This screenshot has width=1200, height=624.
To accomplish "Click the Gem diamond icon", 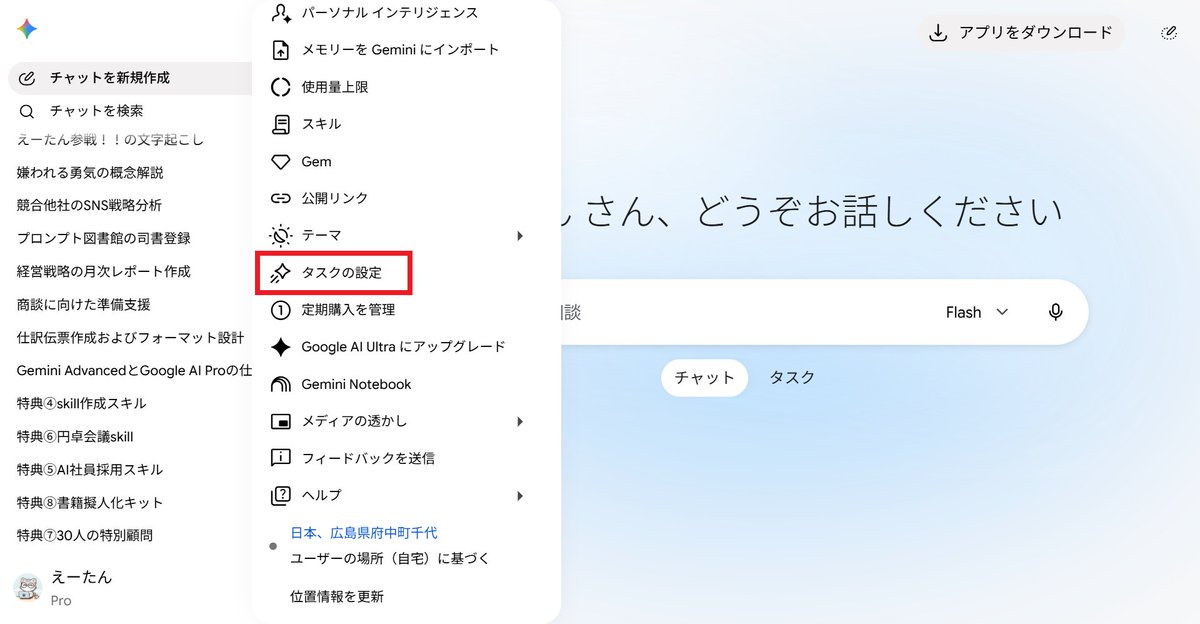I will click(x=281, y=162).
